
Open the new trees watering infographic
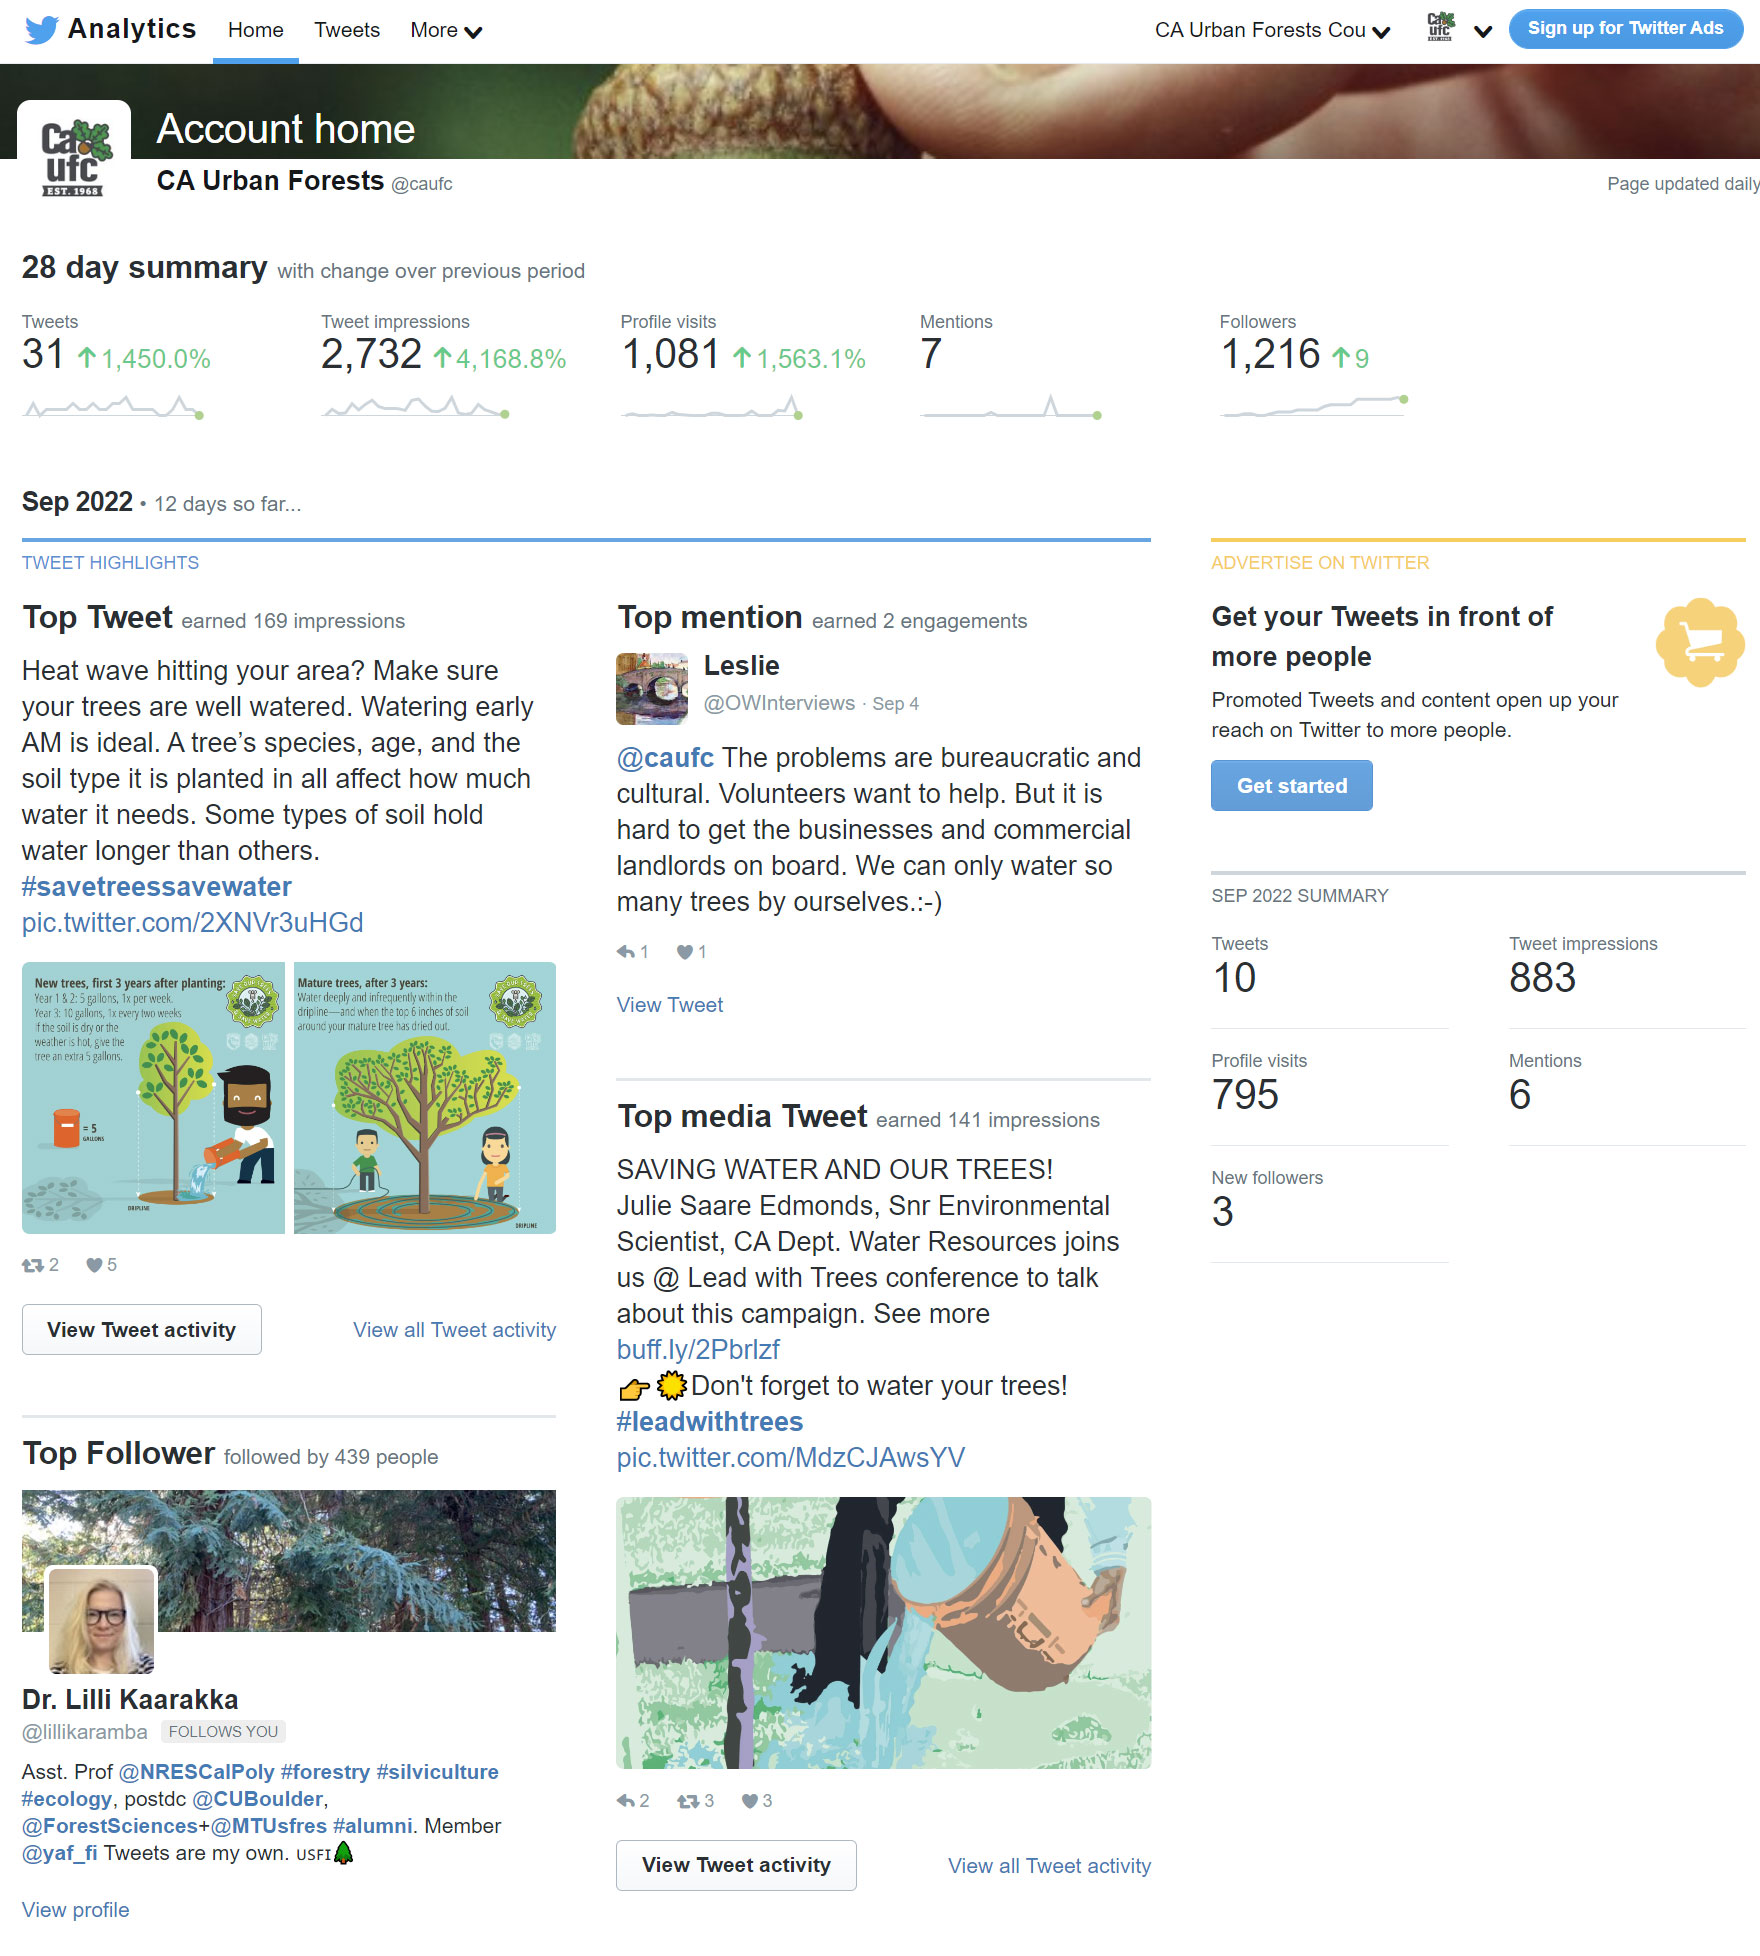click(153, 1098)
